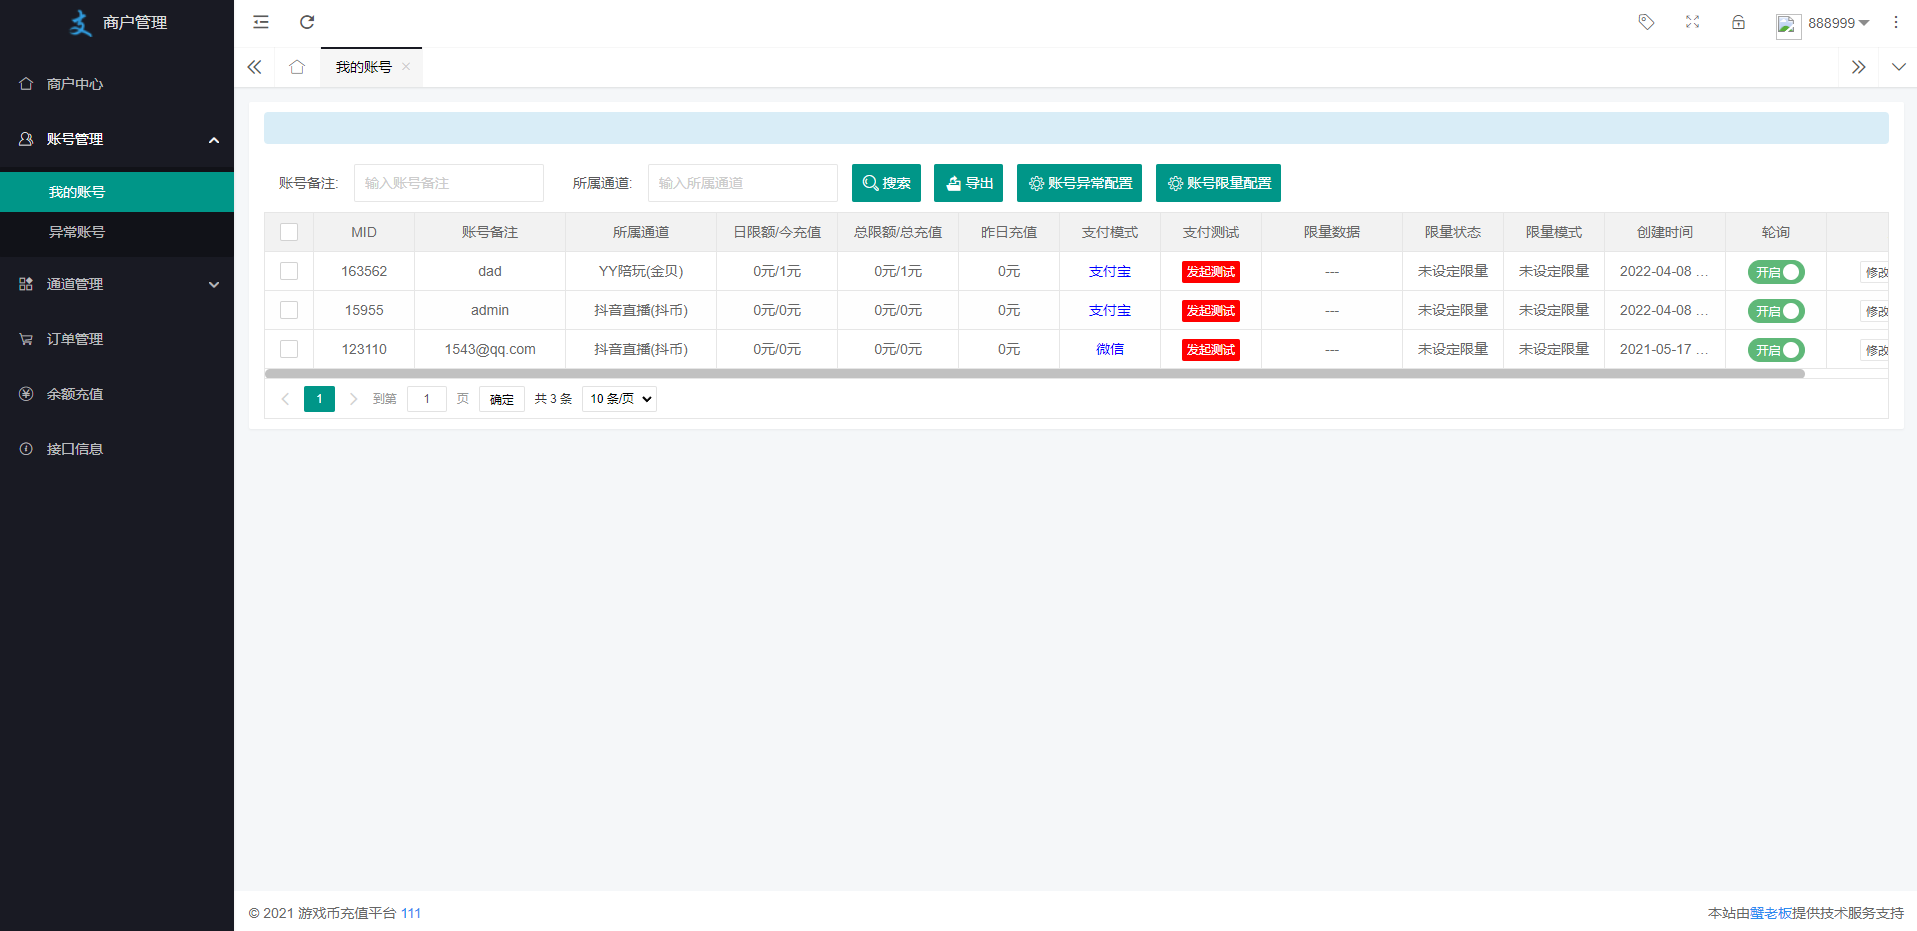Open the 10条/页 page size dropdown
Screen dimensions: 1917x931
click(618, 398)
